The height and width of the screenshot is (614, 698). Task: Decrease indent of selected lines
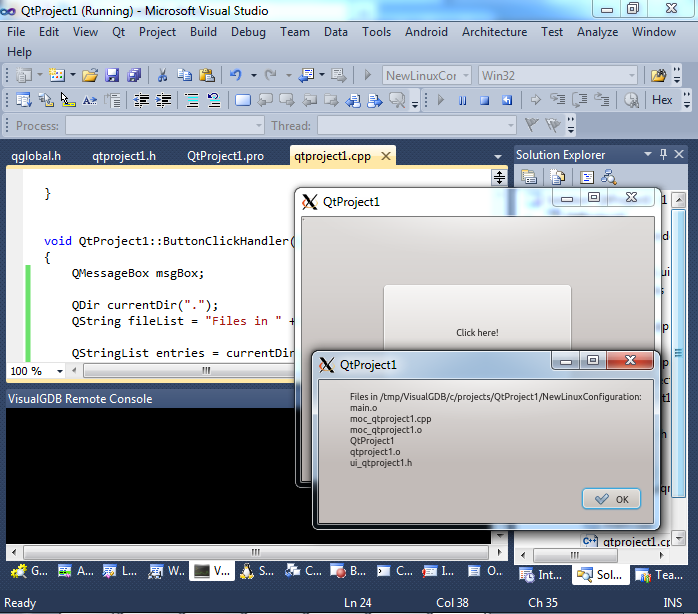[142, 100]
